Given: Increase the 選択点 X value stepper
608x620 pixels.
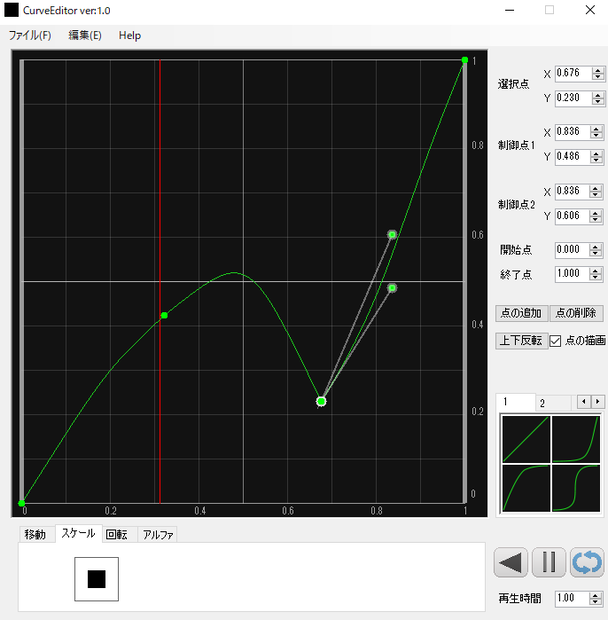Looking at the screenshot, I should click(598, 70).
